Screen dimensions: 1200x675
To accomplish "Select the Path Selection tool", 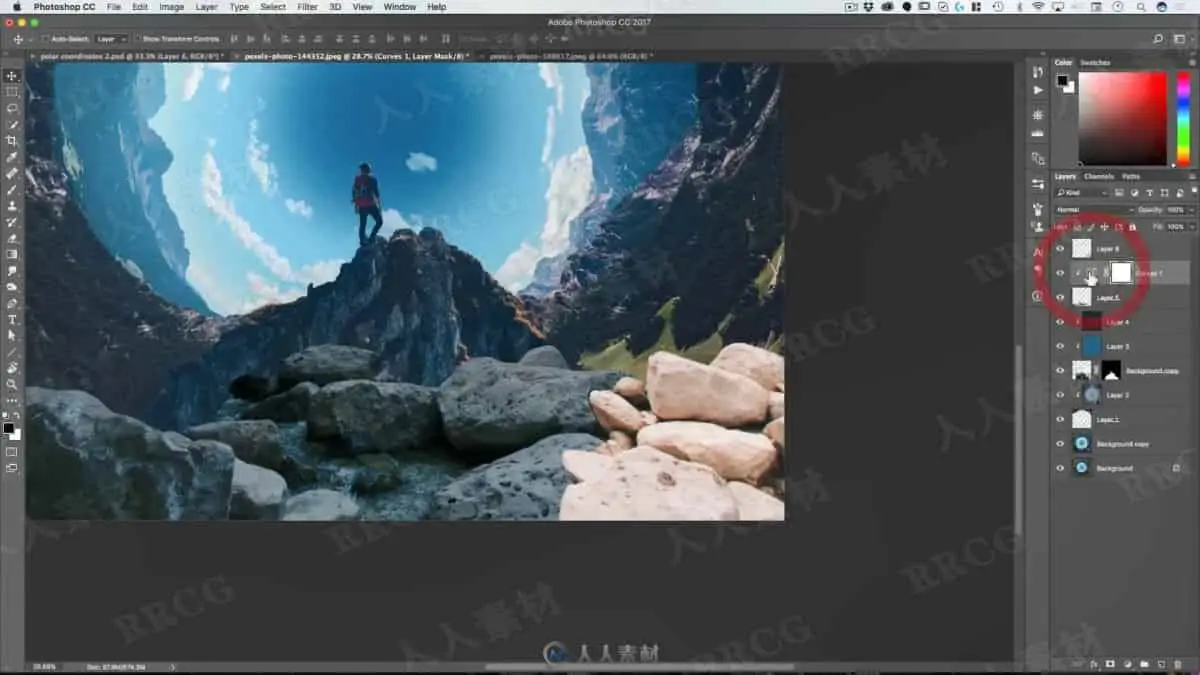I will pos(12,335).
